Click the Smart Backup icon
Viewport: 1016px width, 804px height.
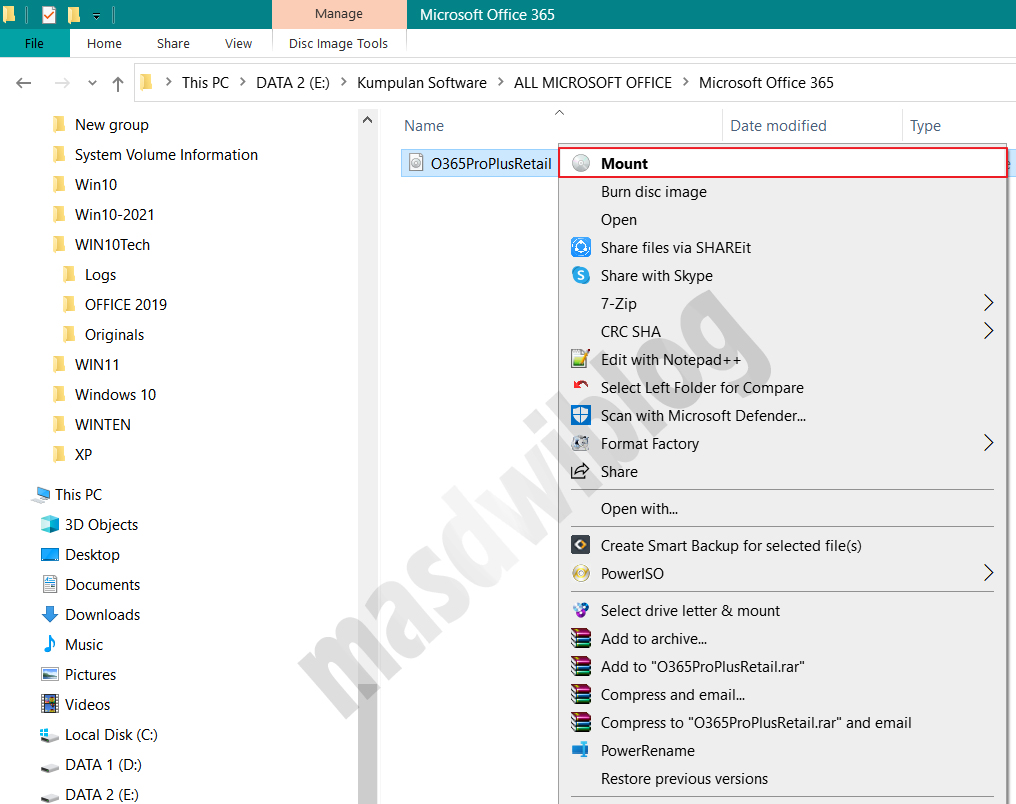point(581,545)
